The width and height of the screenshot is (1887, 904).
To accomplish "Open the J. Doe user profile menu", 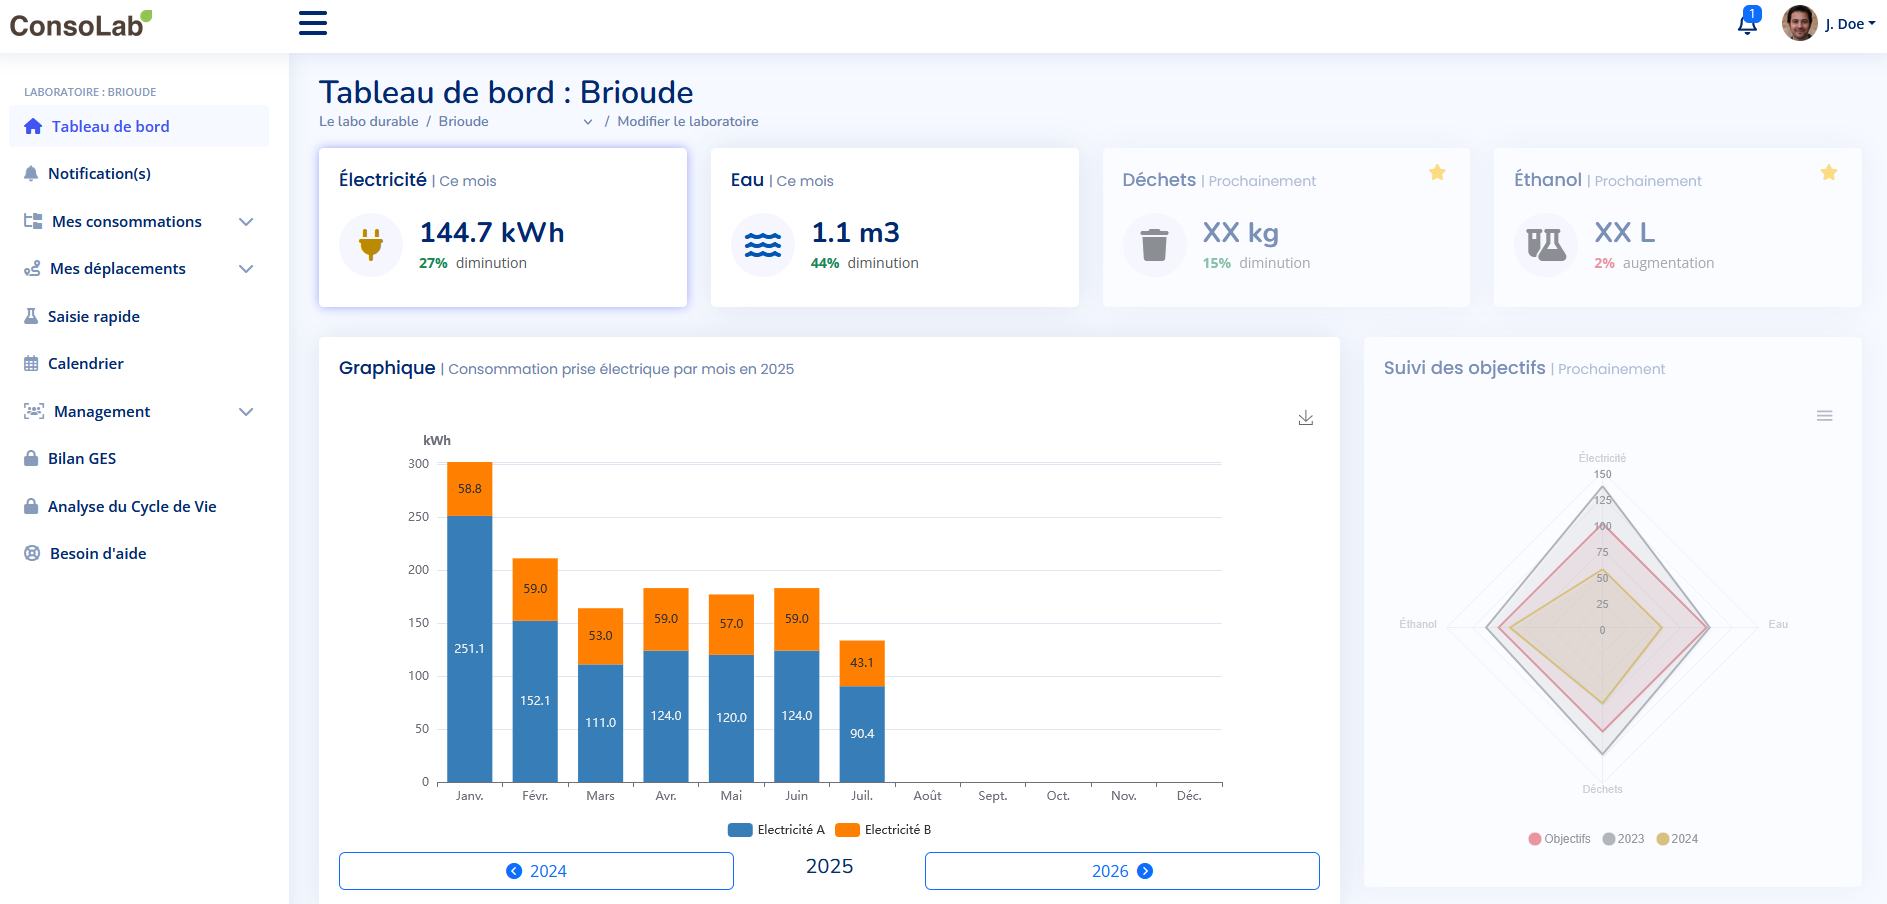I will [x=1829, y=24].
